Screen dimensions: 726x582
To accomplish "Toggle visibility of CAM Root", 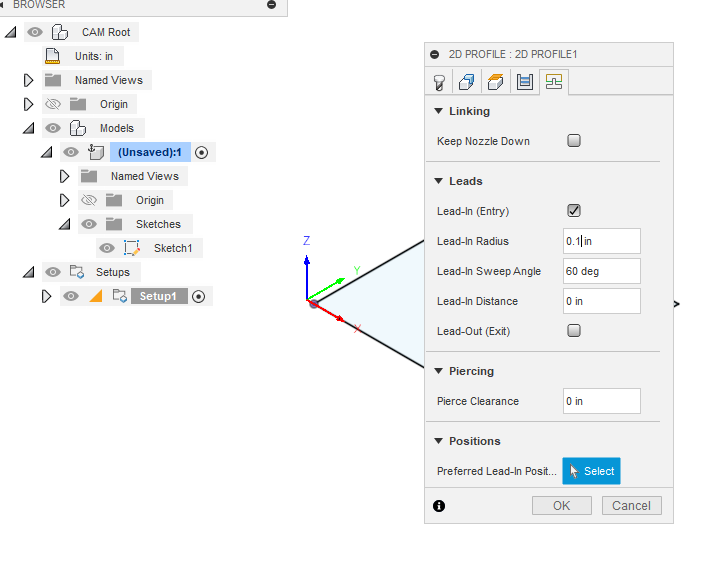I will click(x=35, y=32).
